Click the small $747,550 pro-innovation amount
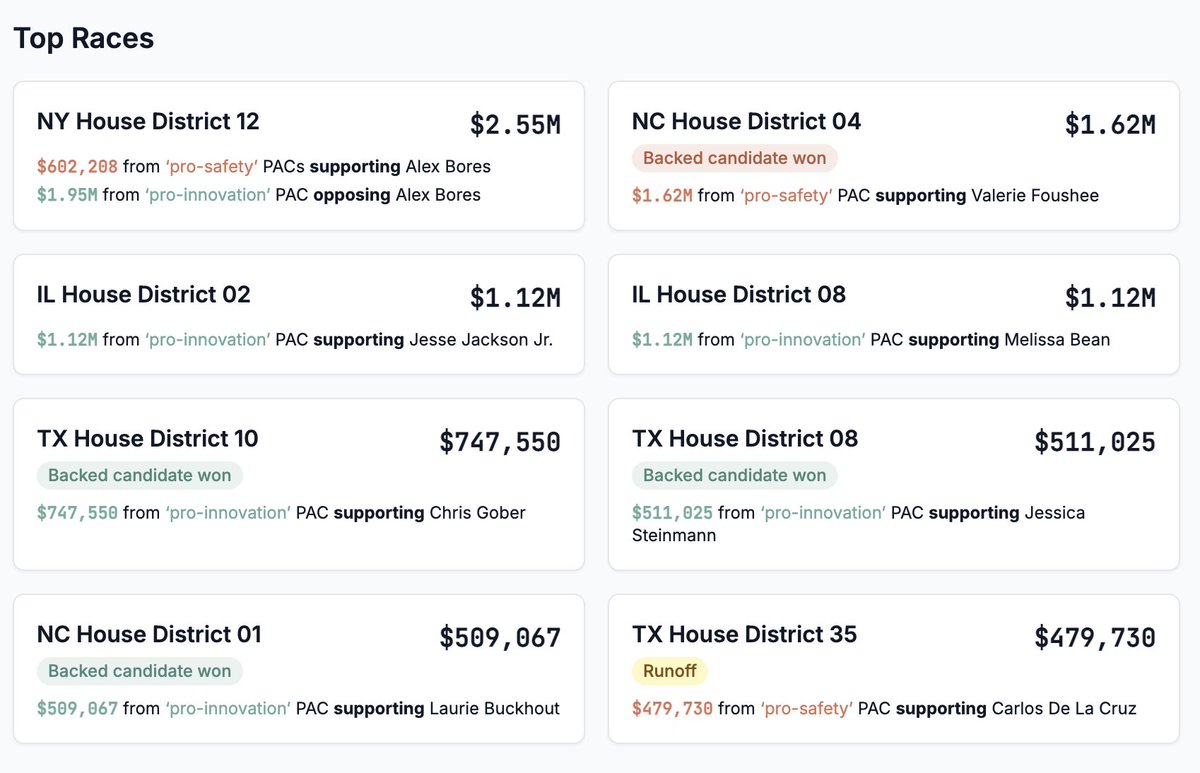 coord(77,513)
